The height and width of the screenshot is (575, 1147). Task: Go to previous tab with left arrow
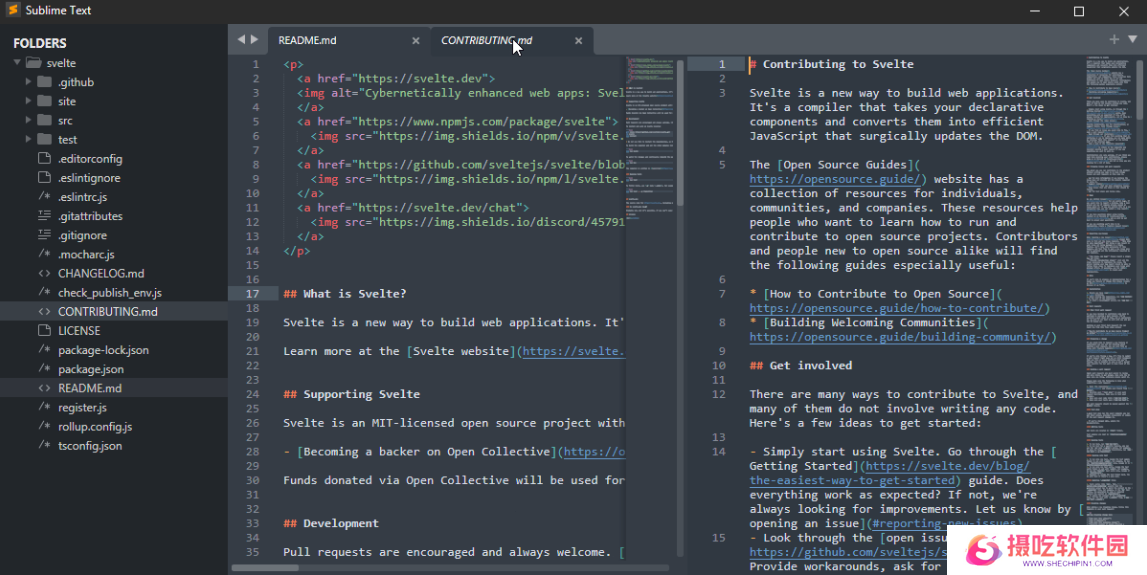[241, 40]
